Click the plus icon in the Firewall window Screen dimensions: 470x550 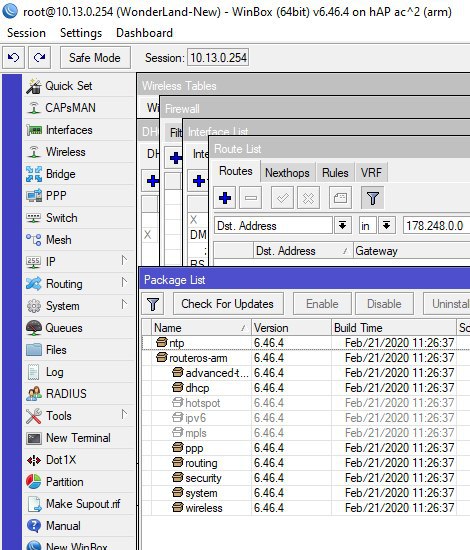pyautogui.click(x=175, y=158)
